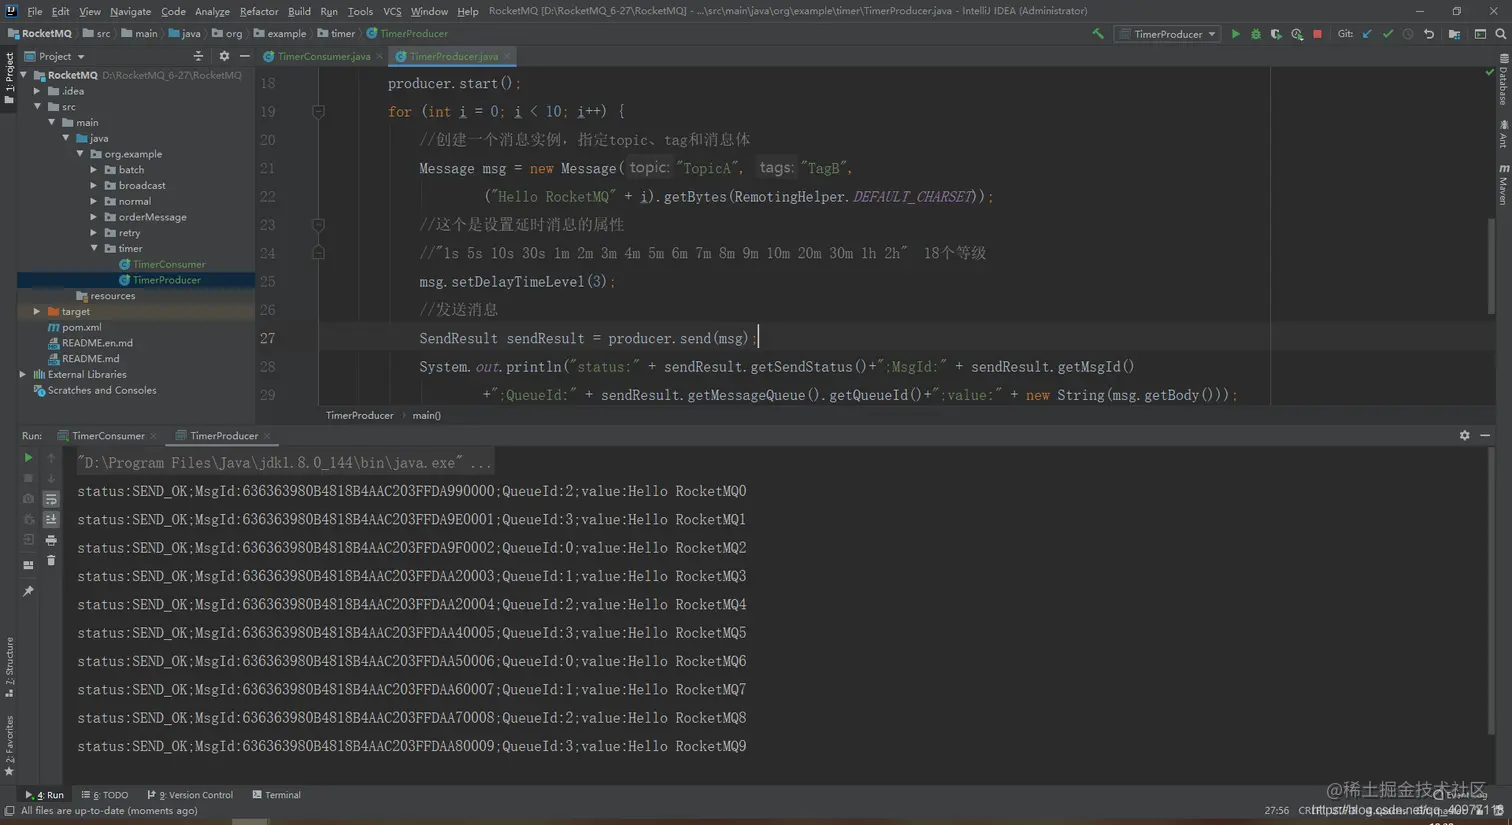The image size is (1512, 825).
Task: Toggle soft-wrap in the console
Action: coord(51,499)
